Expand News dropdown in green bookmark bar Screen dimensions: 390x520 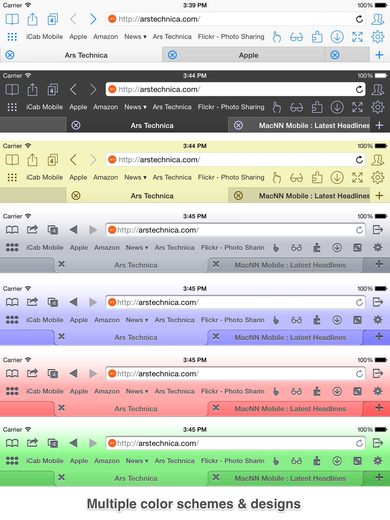[x=137, y=461]
